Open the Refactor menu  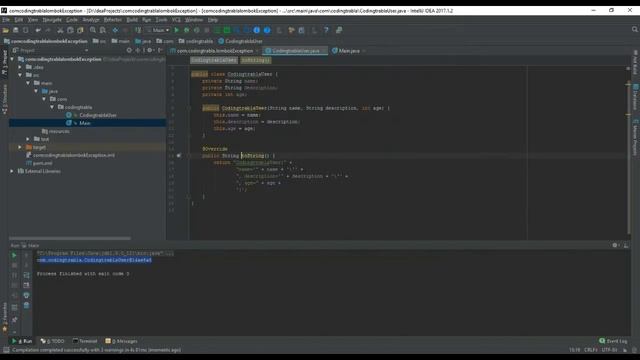coord(113,20)
